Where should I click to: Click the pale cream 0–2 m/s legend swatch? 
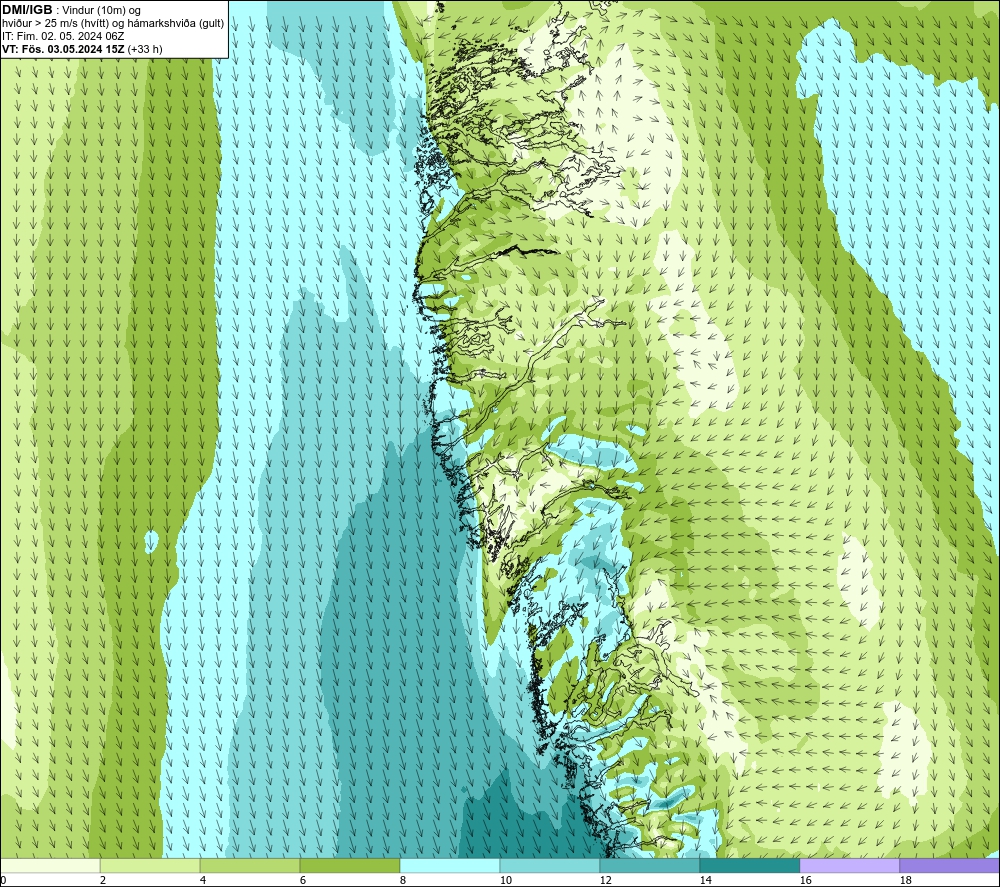pos(50,865)
